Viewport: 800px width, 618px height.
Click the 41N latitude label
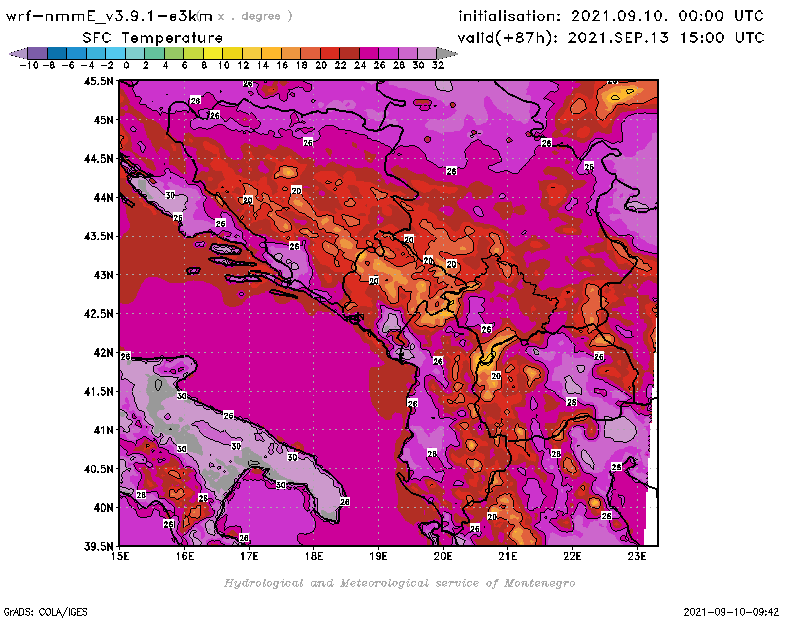click(103, 430)
